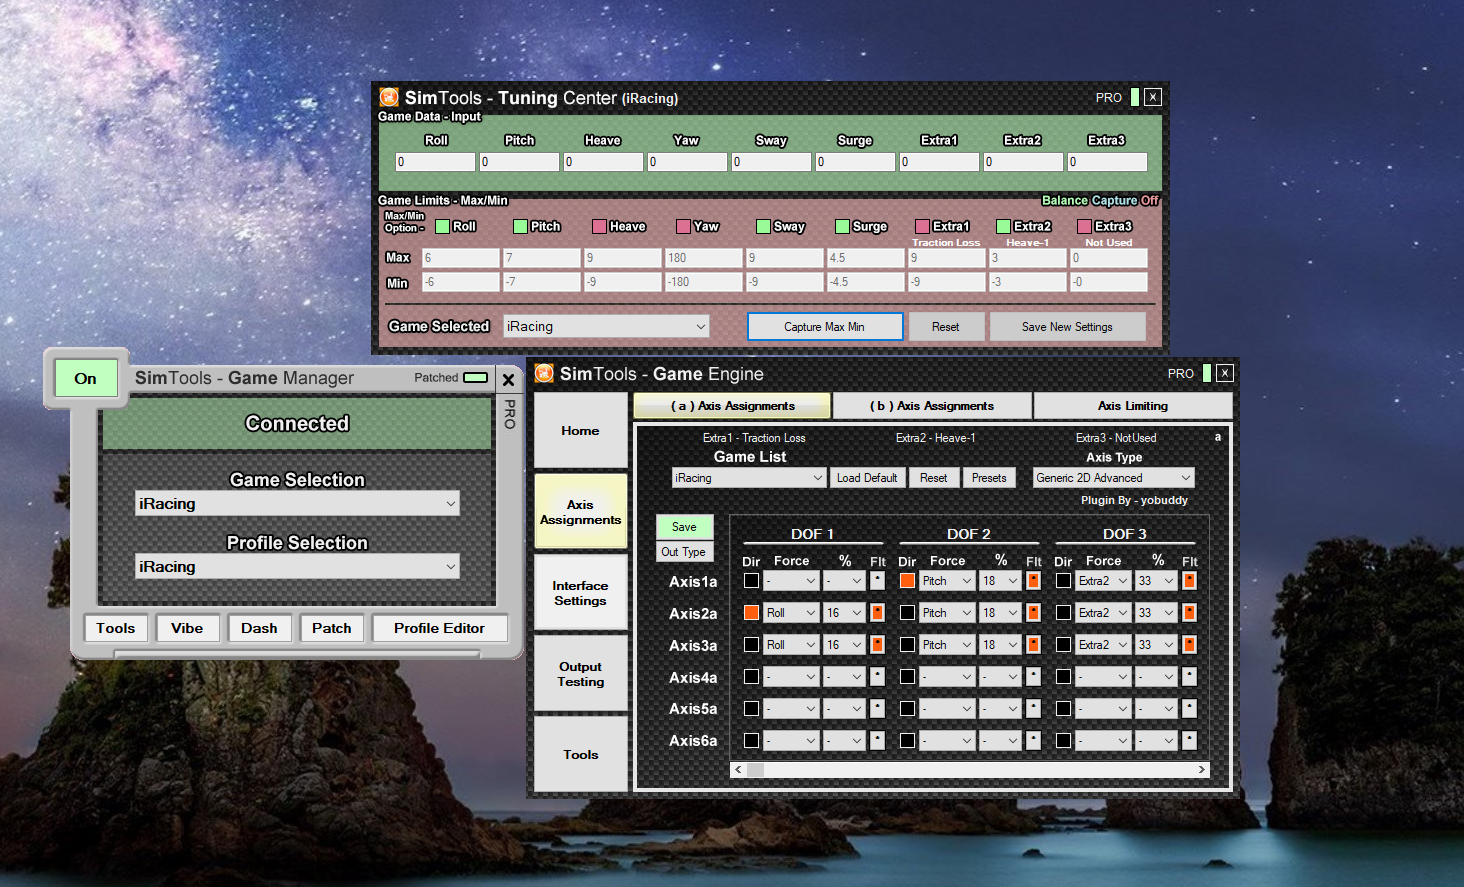
Task: Open Tools in the Game Manager
Action: [x=116, y=627]
